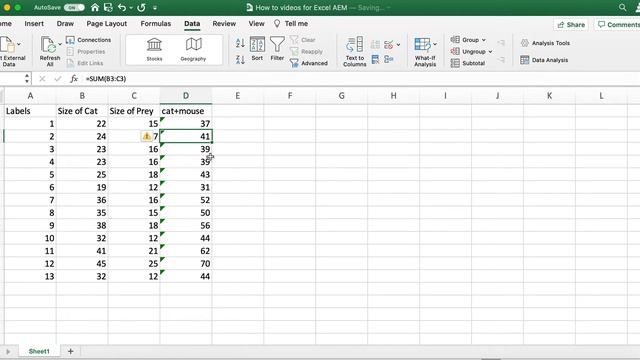Click the Home icon in title bar
Viewport: 640px width, 360px height.
coord(95,7)
